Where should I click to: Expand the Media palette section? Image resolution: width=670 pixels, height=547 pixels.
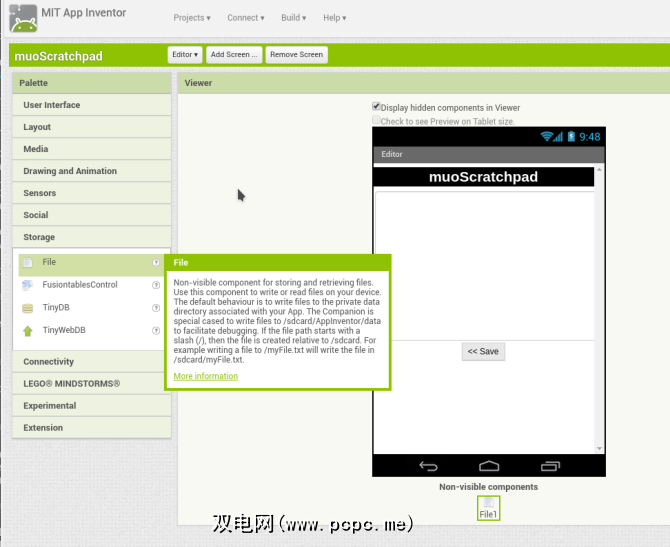click(x=92, y=149)
